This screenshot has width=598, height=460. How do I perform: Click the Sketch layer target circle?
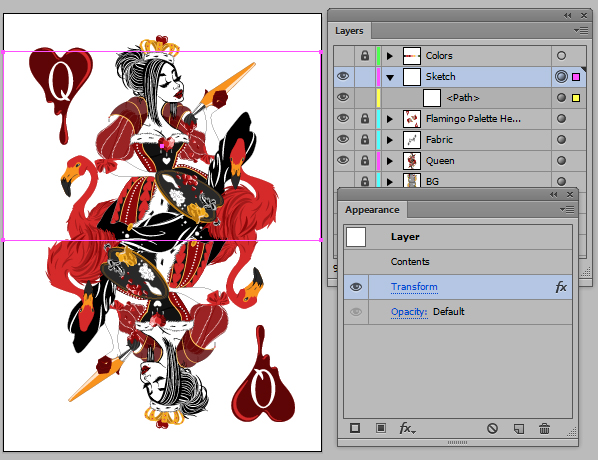click(561, 76)
